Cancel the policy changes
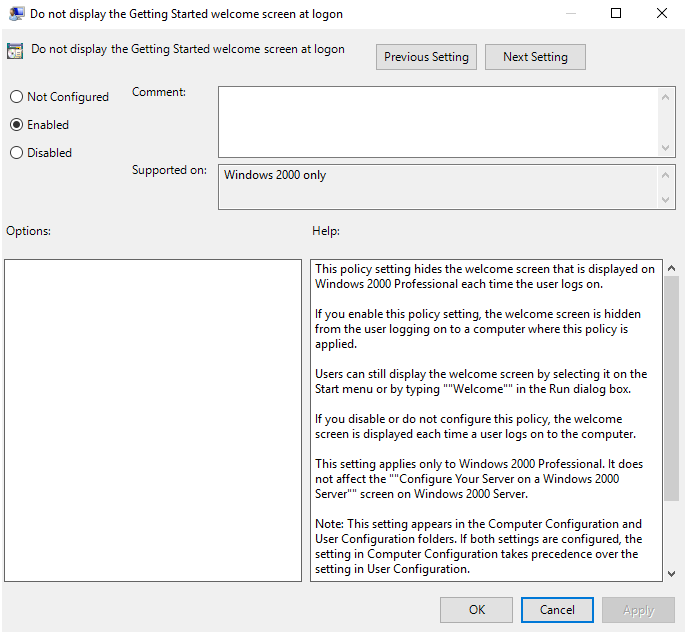This screenshot has height=634, width=687. click(x=557, y=610)
